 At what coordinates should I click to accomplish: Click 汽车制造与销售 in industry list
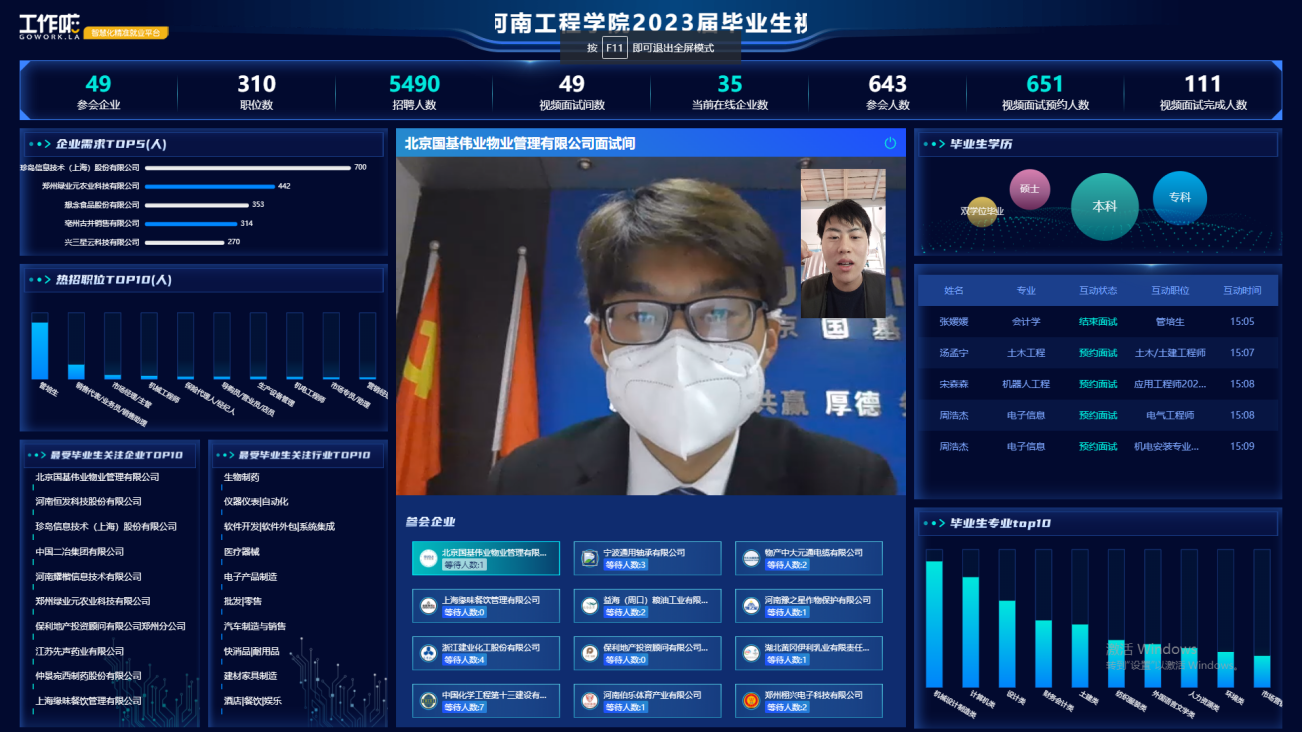tap(255, 627)
